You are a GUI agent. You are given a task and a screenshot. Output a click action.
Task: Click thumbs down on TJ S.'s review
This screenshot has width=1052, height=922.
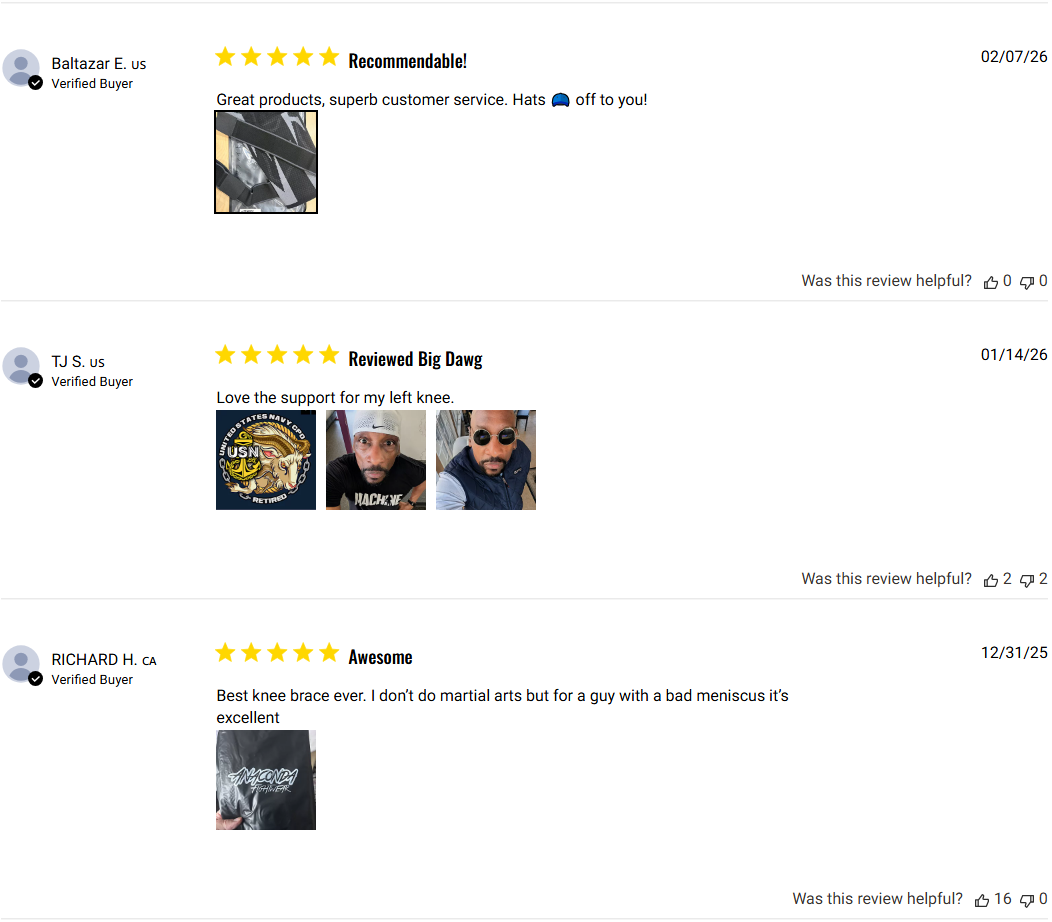point(1027,580)
